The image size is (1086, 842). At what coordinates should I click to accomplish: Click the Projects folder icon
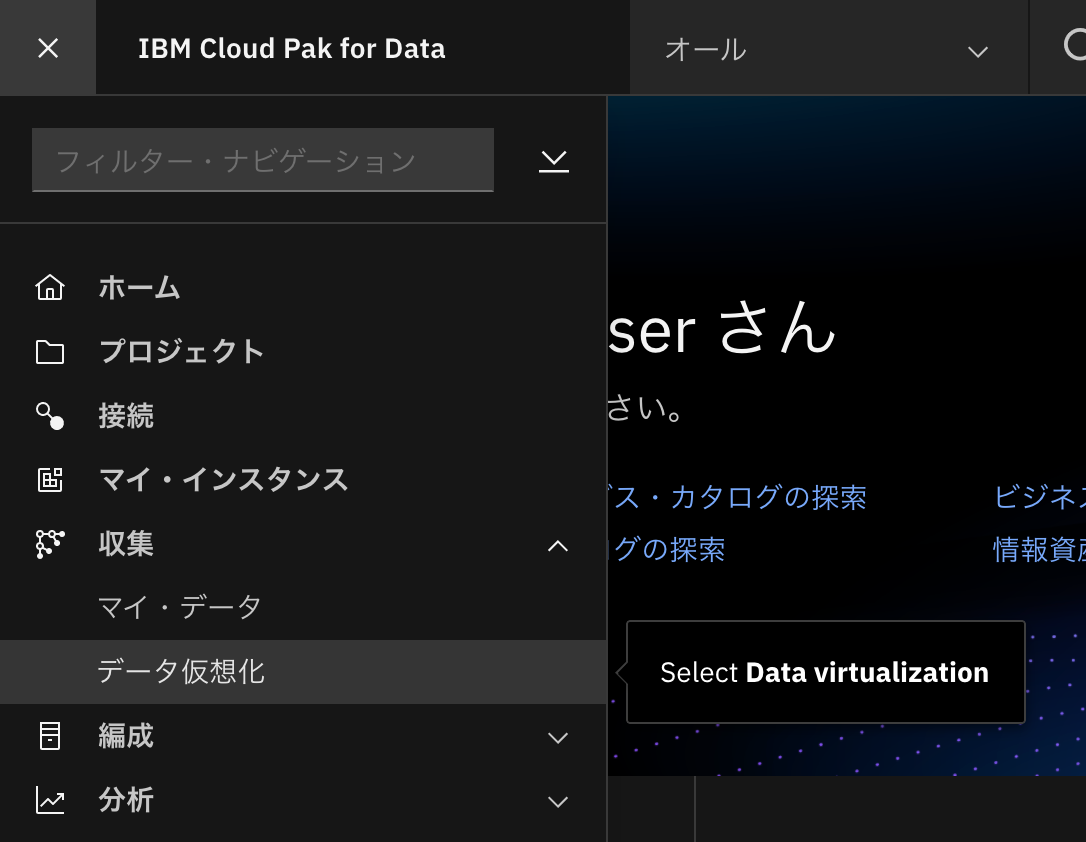pyautogui.click(x=50, y=352)
